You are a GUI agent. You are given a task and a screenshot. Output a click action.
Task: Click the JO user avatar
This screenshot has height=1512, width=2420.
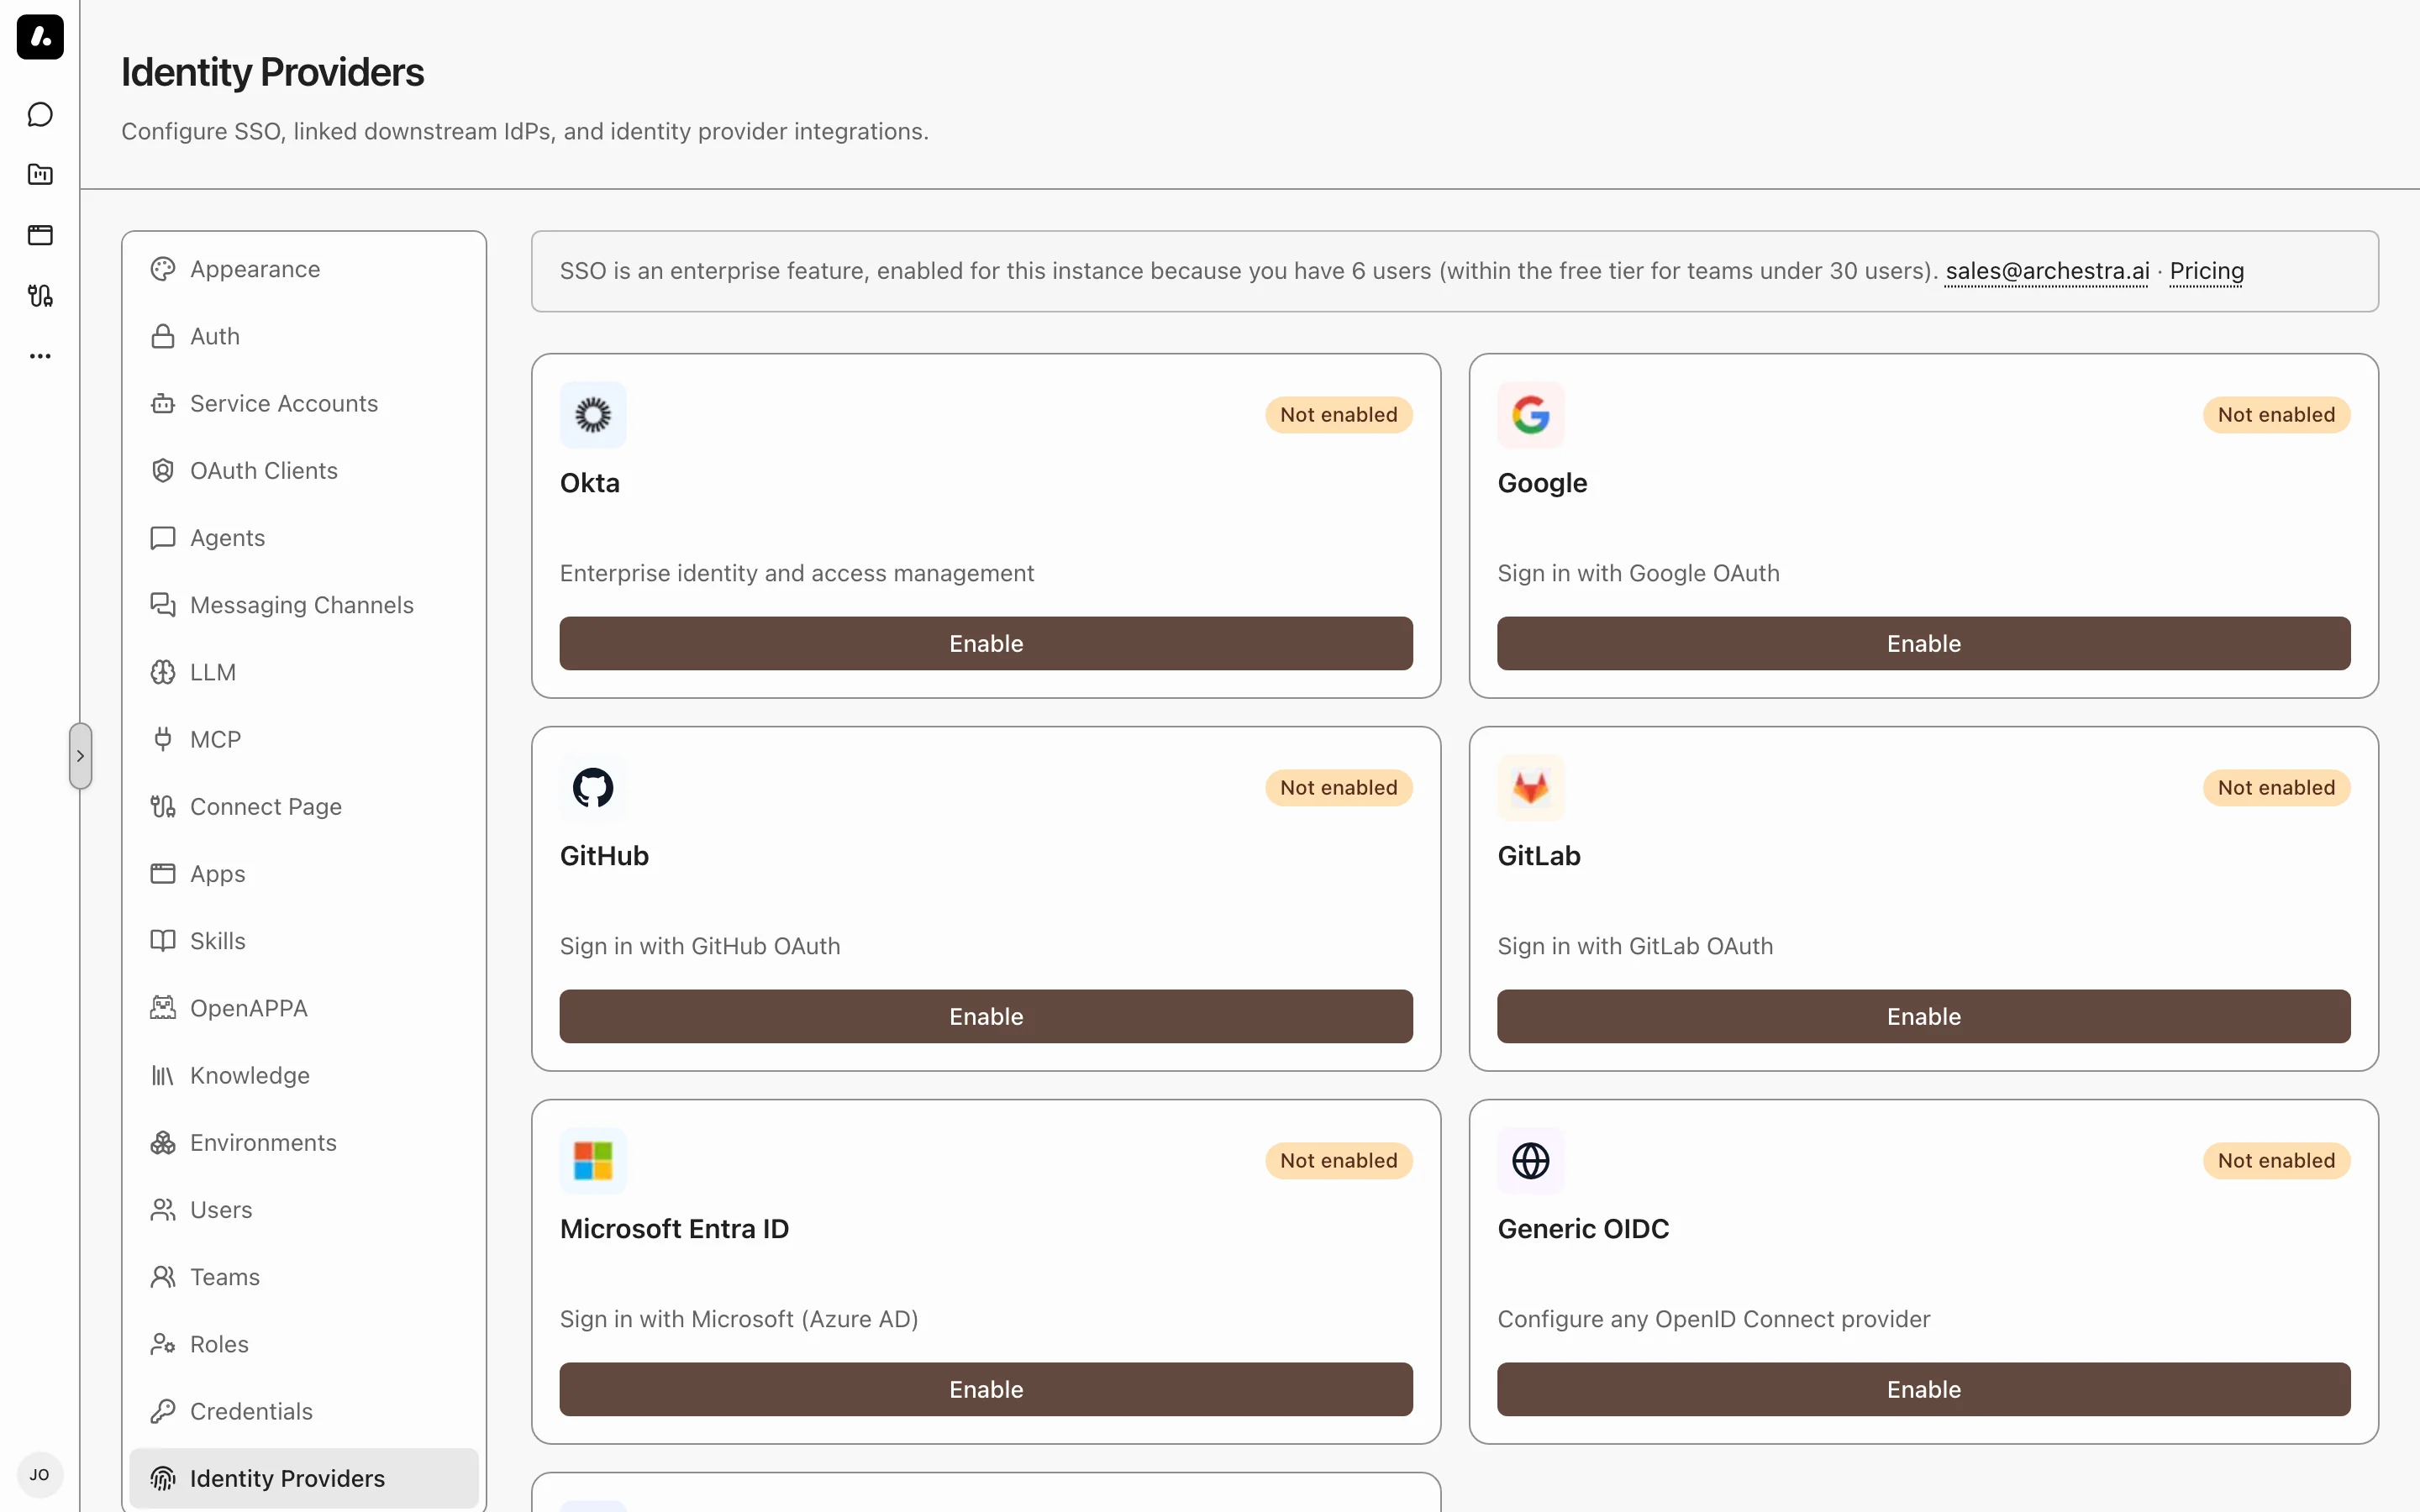click(x=40, y=1474)
